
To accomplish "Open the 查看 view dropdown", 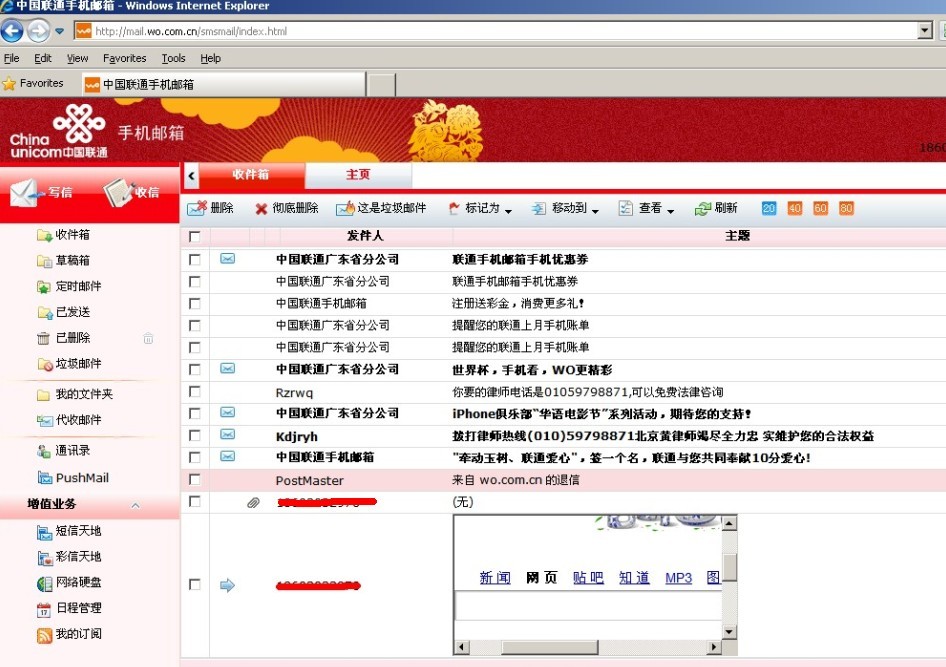I will [x=646, y=209].
